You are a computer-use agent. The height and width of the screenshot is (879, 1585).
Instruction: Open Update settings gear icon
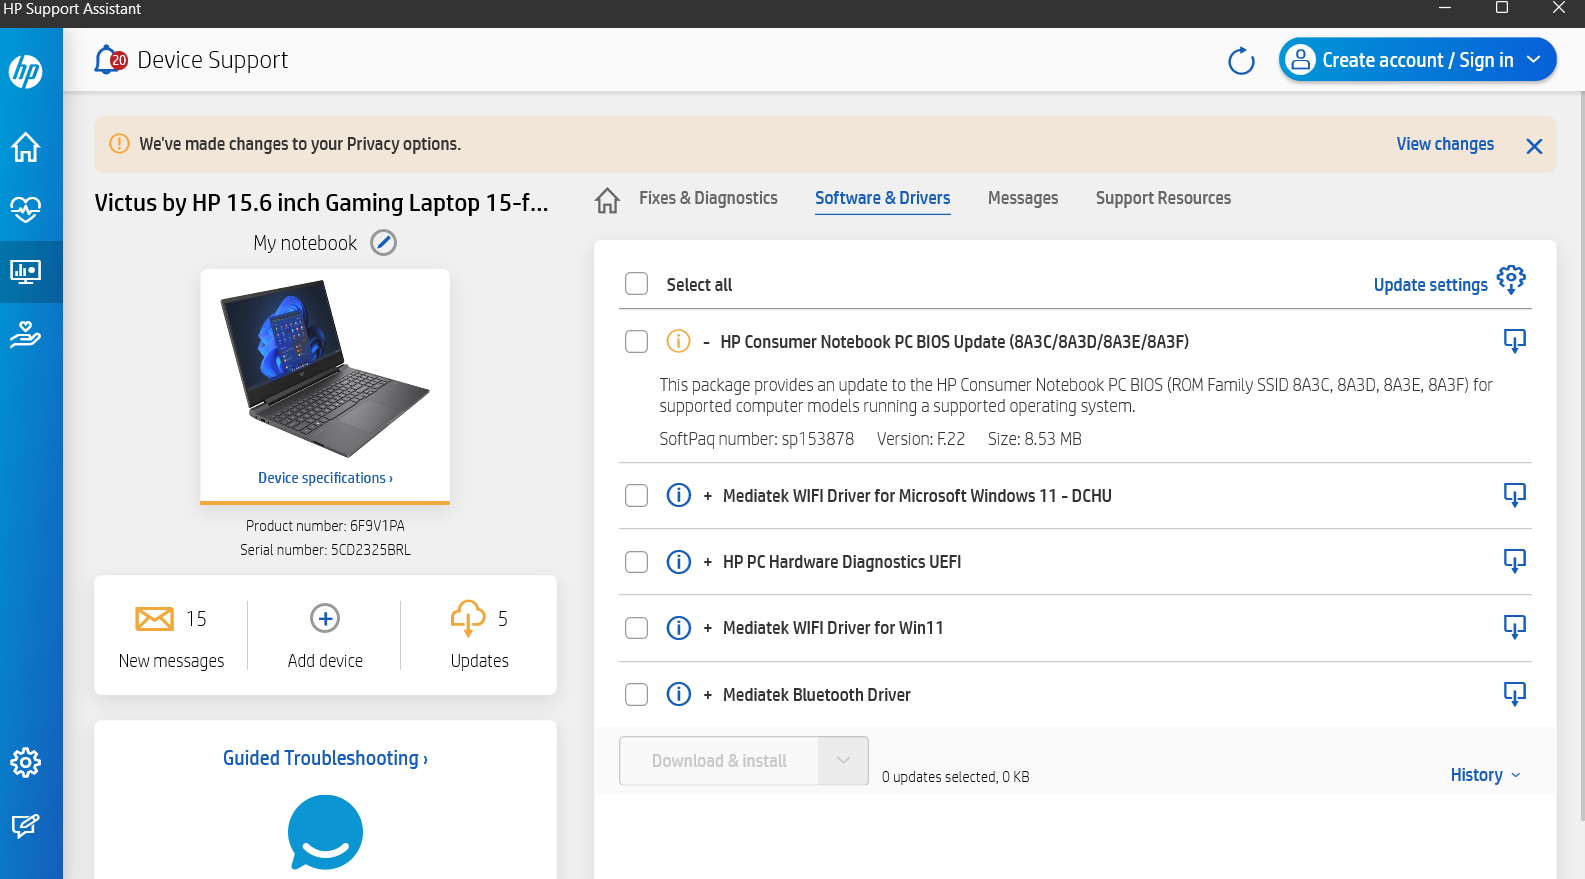click(1511, 280)
